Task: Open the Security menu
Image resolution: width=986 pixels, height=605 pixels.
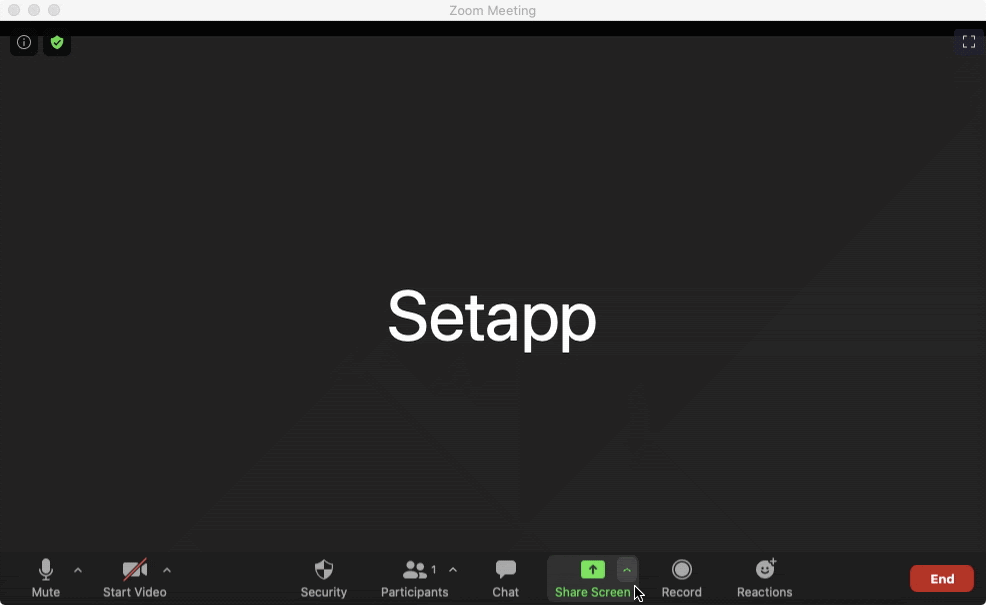Action: pos(324,578)
